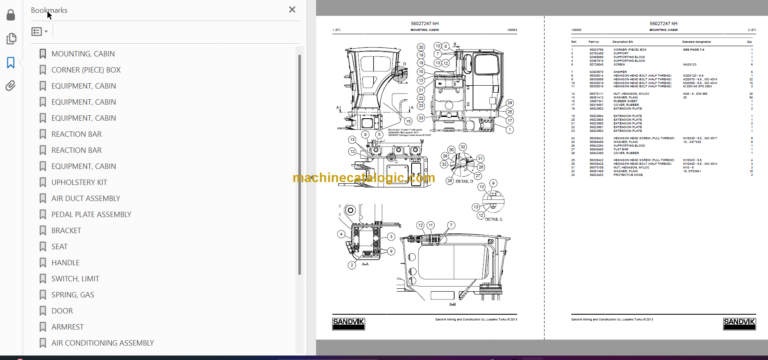Jump to the DOOR bookmark
The height and width of the screenshot is (360, 768).
(x=62, y=311)
